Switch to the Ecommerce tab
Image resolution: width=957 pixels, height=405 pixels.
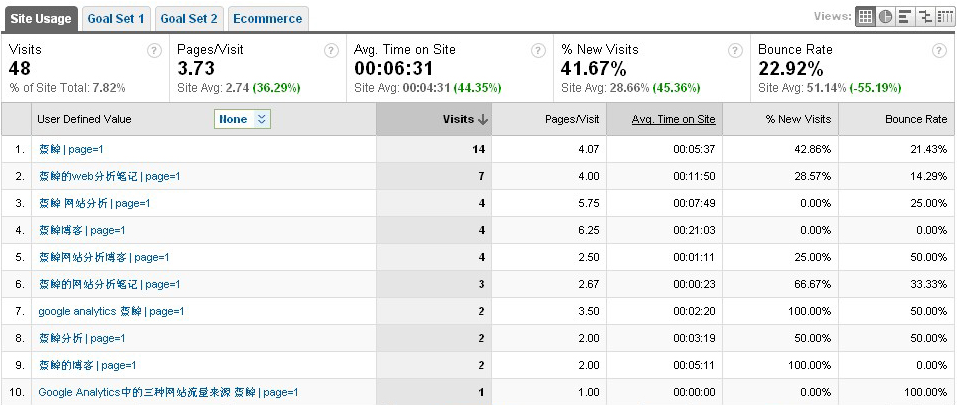pyautogui.click(x=268, y=18)
